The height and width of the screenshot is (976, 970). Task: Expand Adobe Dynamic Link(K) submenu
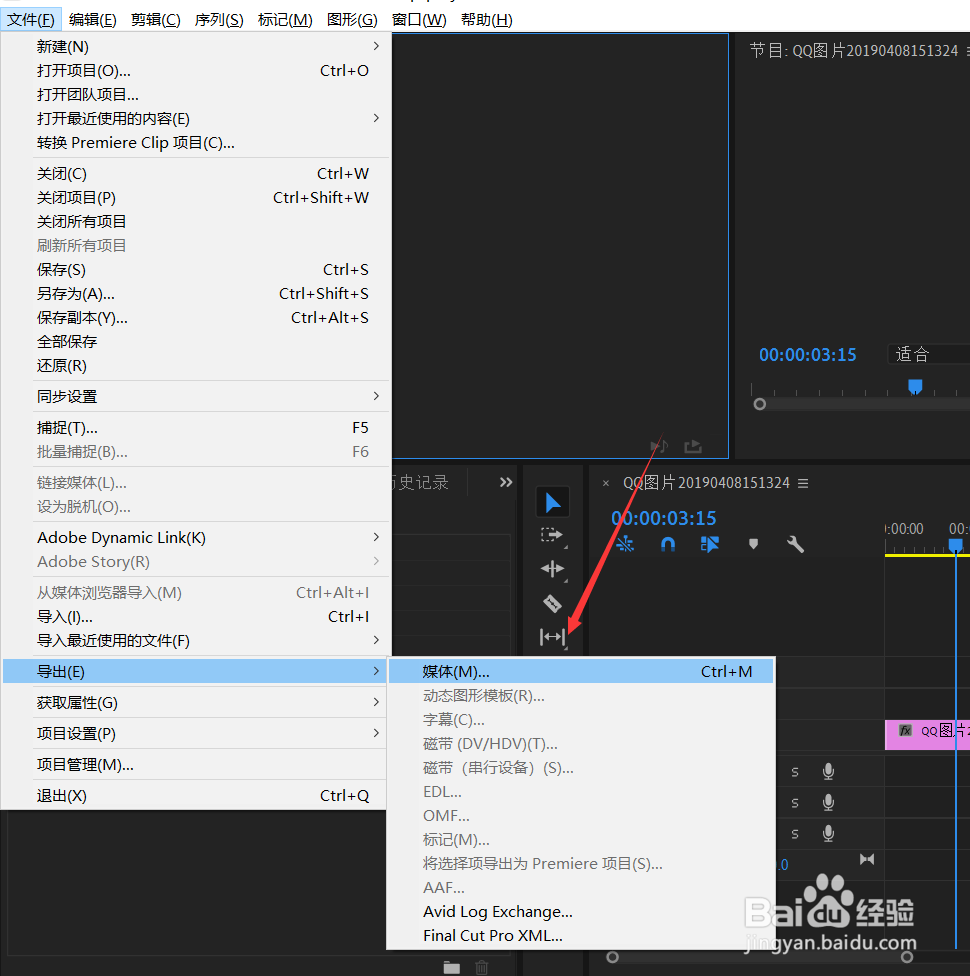tap(196, 538)
